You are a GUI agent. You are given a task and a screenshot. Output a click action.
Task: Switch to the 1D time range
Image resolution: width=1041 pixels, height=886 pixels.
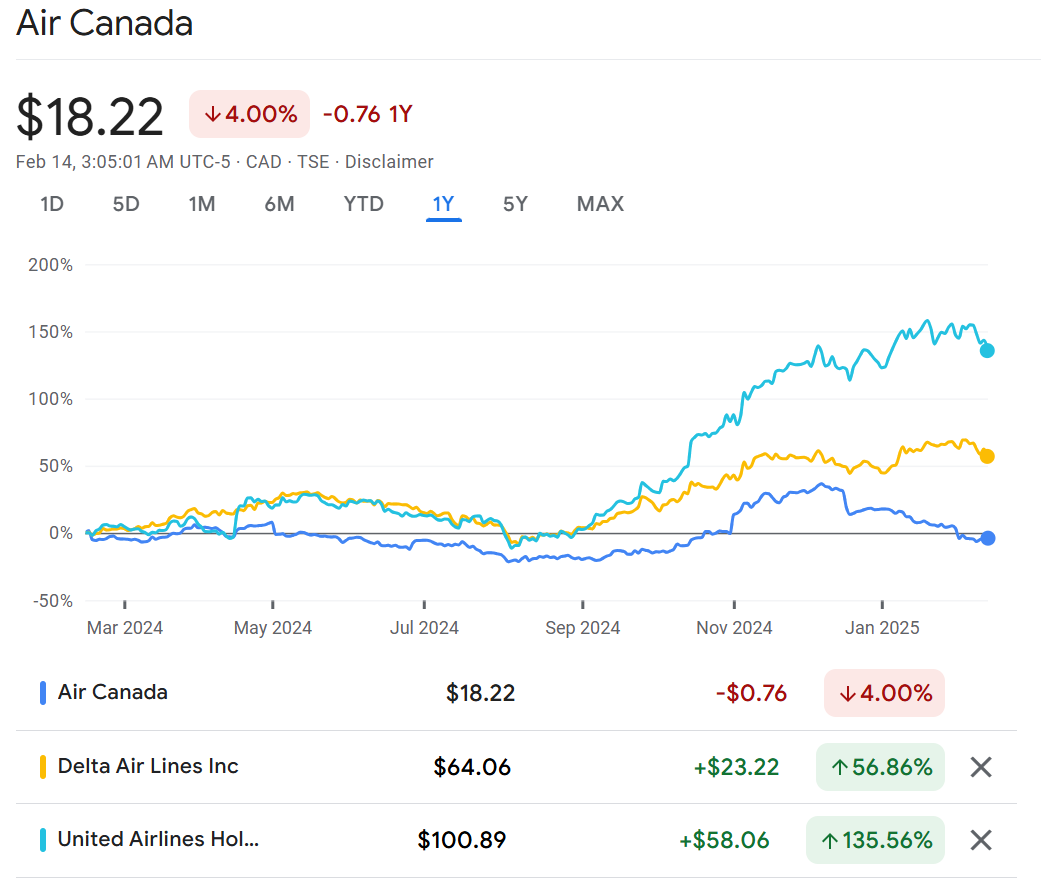click(x=52, y=204)
